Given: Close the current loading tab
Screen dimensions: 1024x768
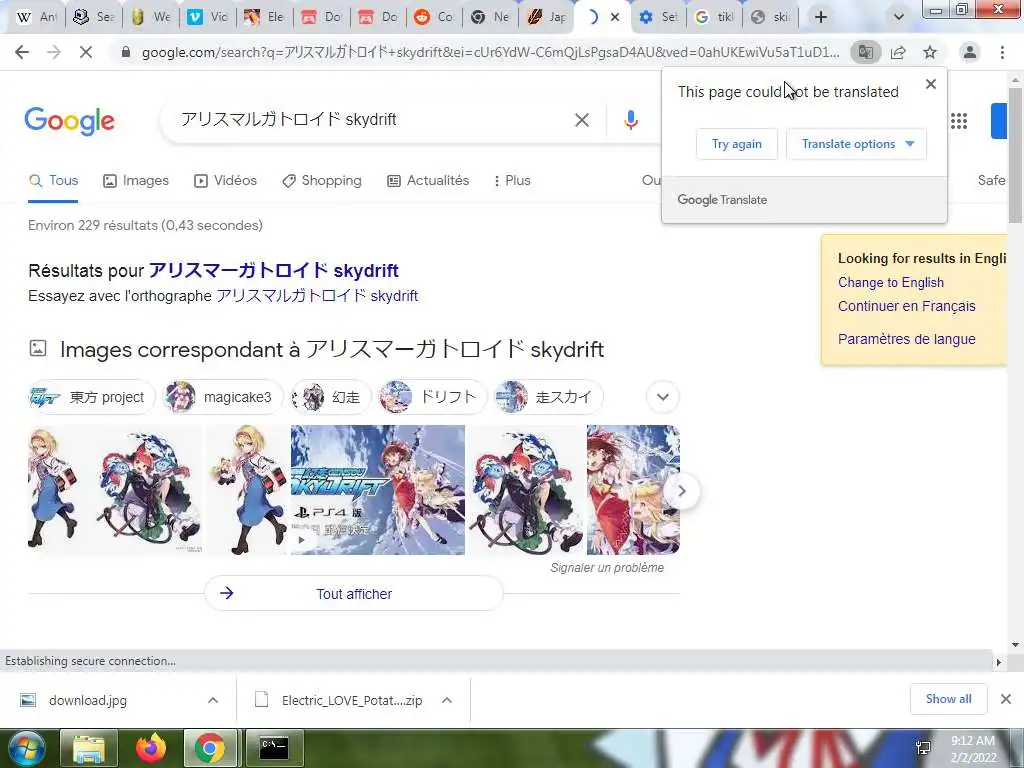Looking at the screenshot, I should [x=615, y=18].
